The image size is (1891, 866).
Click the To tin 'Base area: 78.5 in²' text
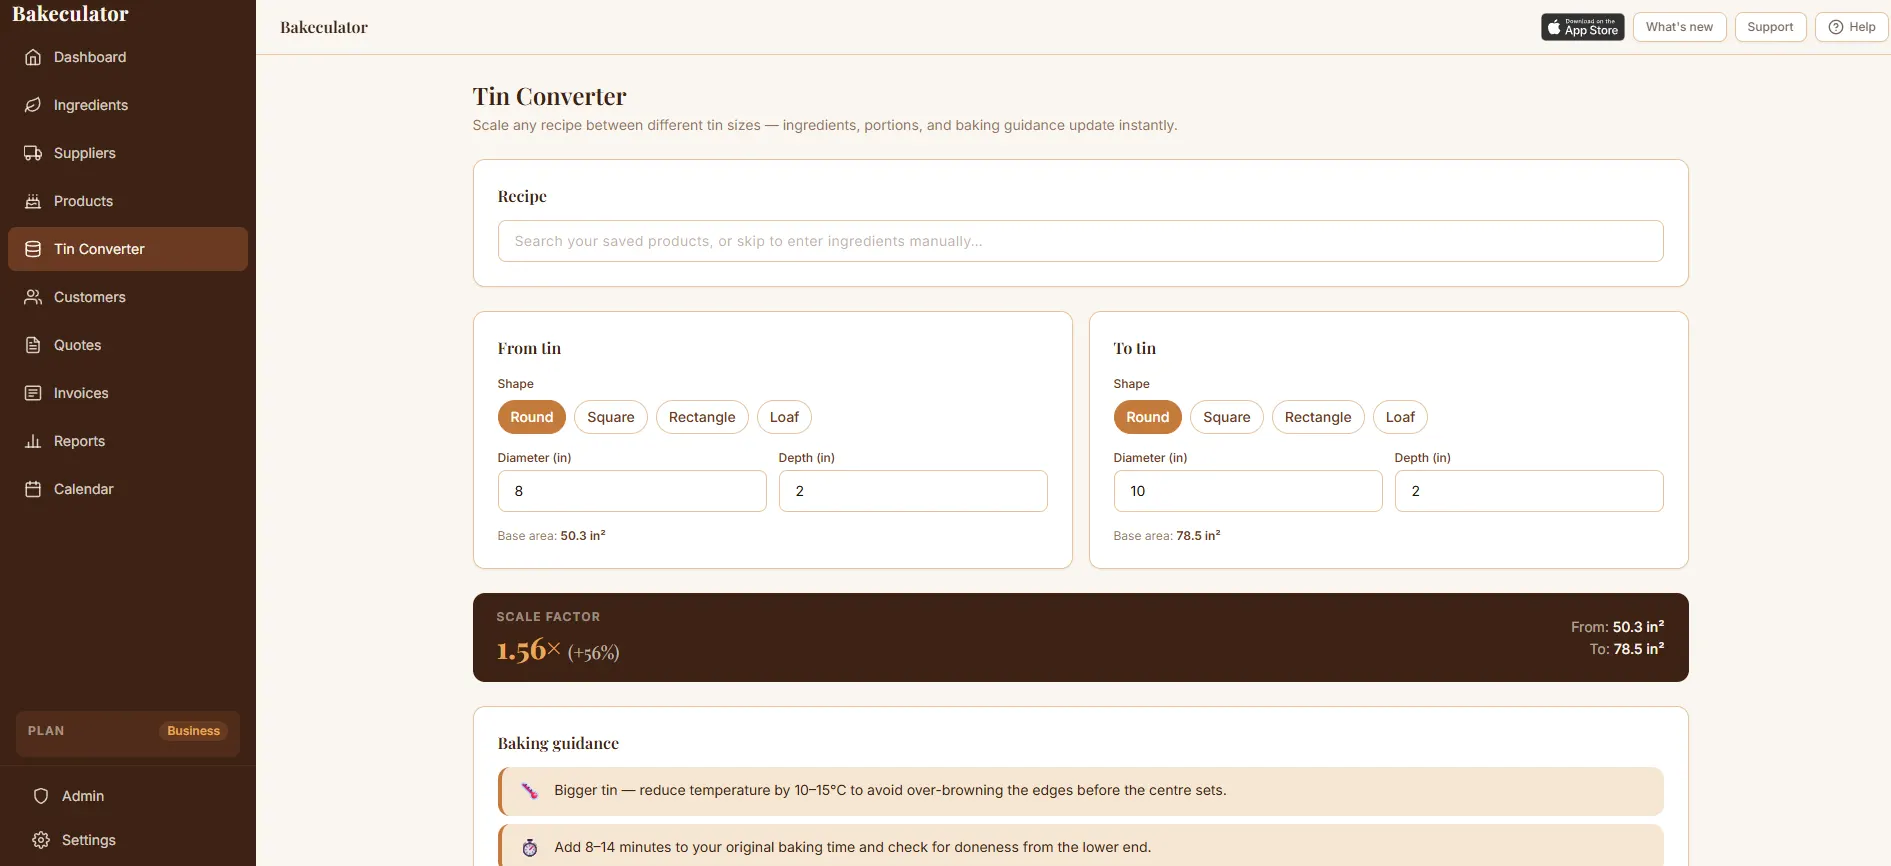click(1167, 536)
